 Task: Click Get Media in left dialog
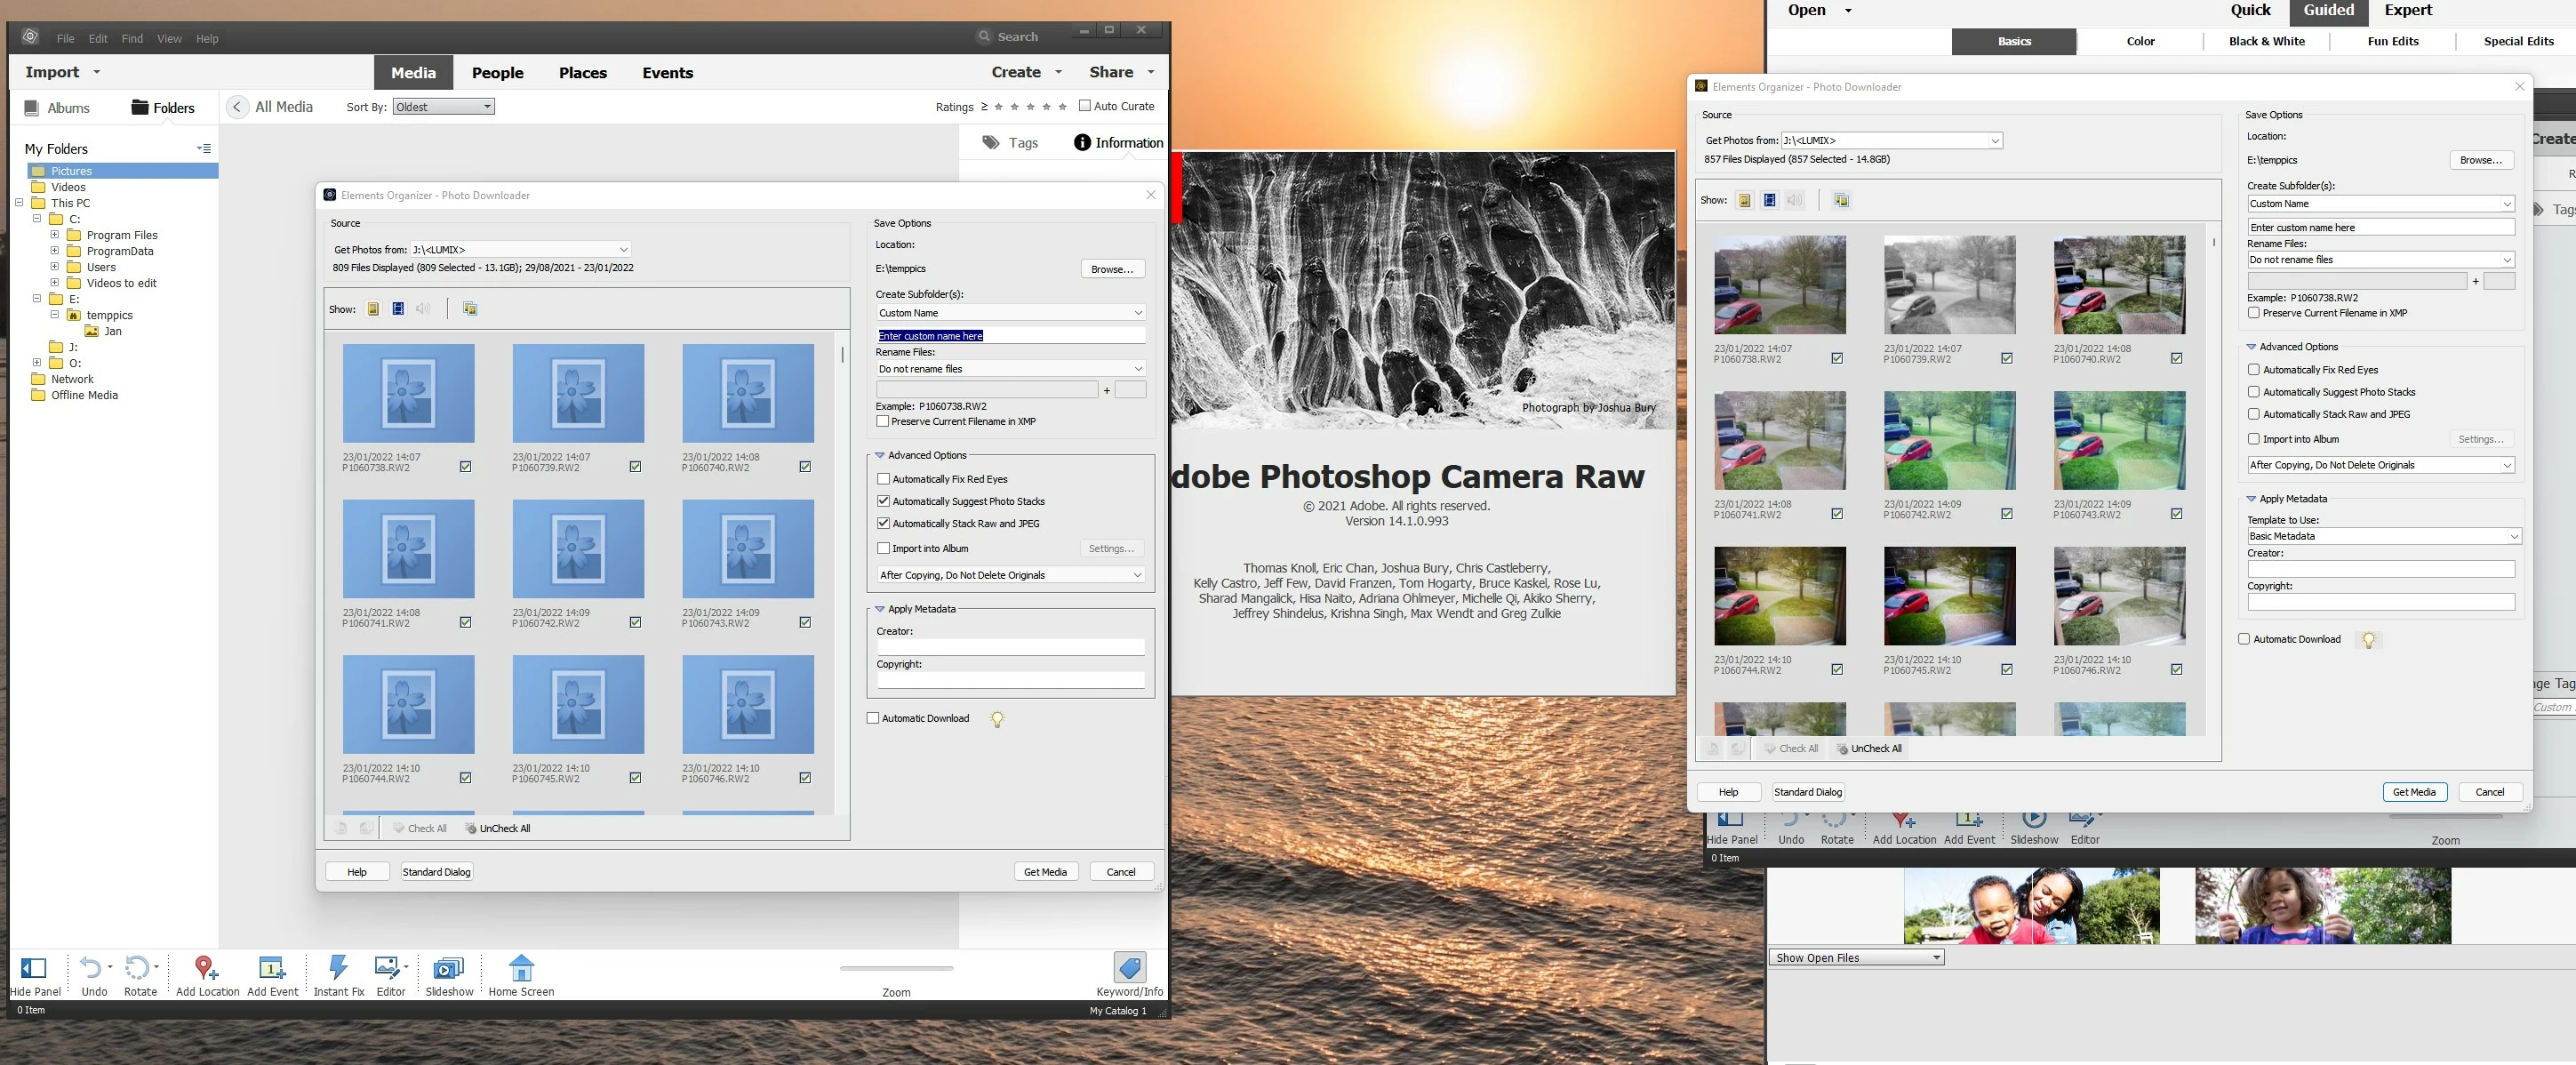(x=1045, y=872)
